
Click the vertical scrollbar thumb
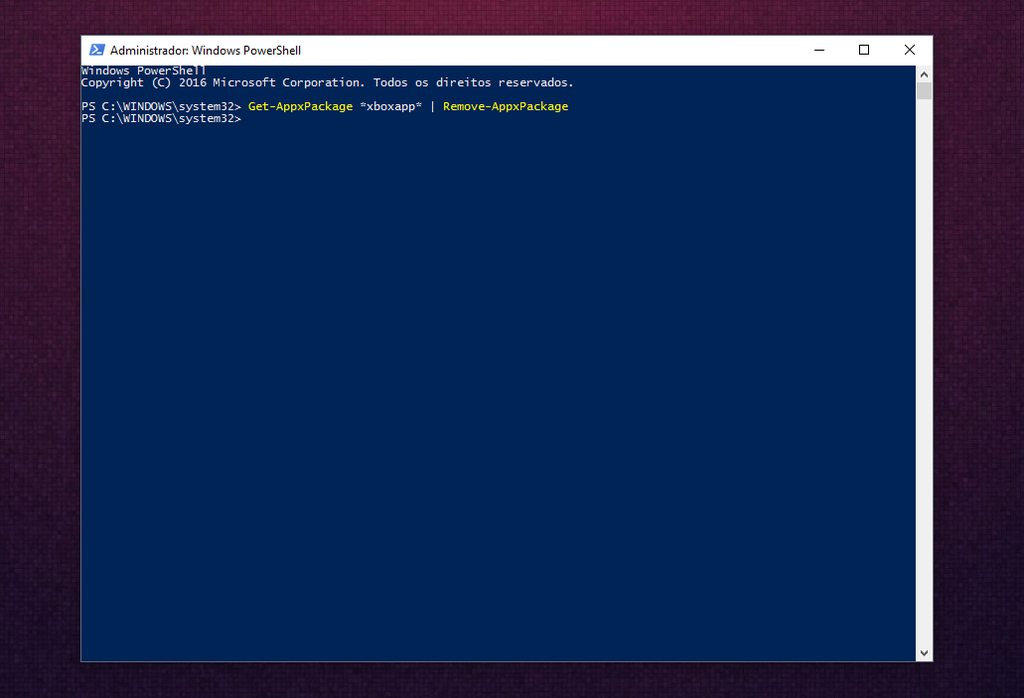point(924,91)
